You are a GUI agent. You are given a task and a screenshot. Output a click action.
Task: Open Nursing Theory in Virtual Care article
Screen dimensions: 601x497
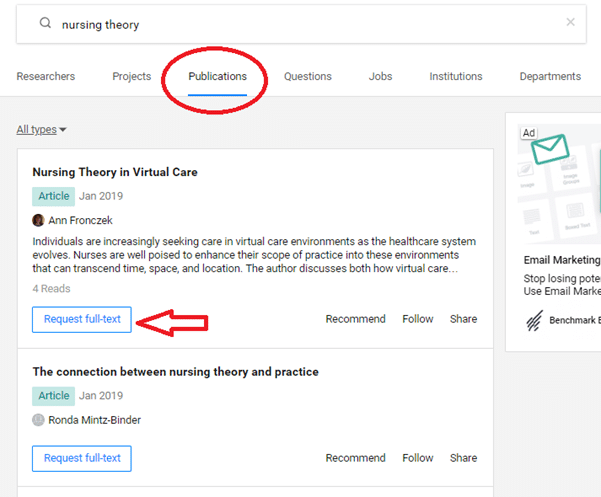pos(115,172)
